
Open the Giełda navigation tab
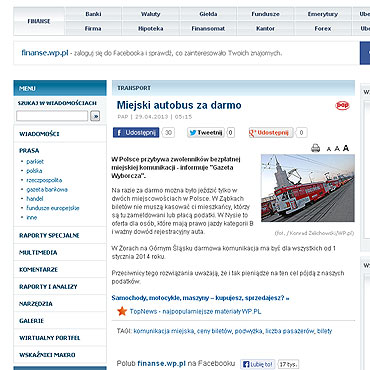[208, 14]
